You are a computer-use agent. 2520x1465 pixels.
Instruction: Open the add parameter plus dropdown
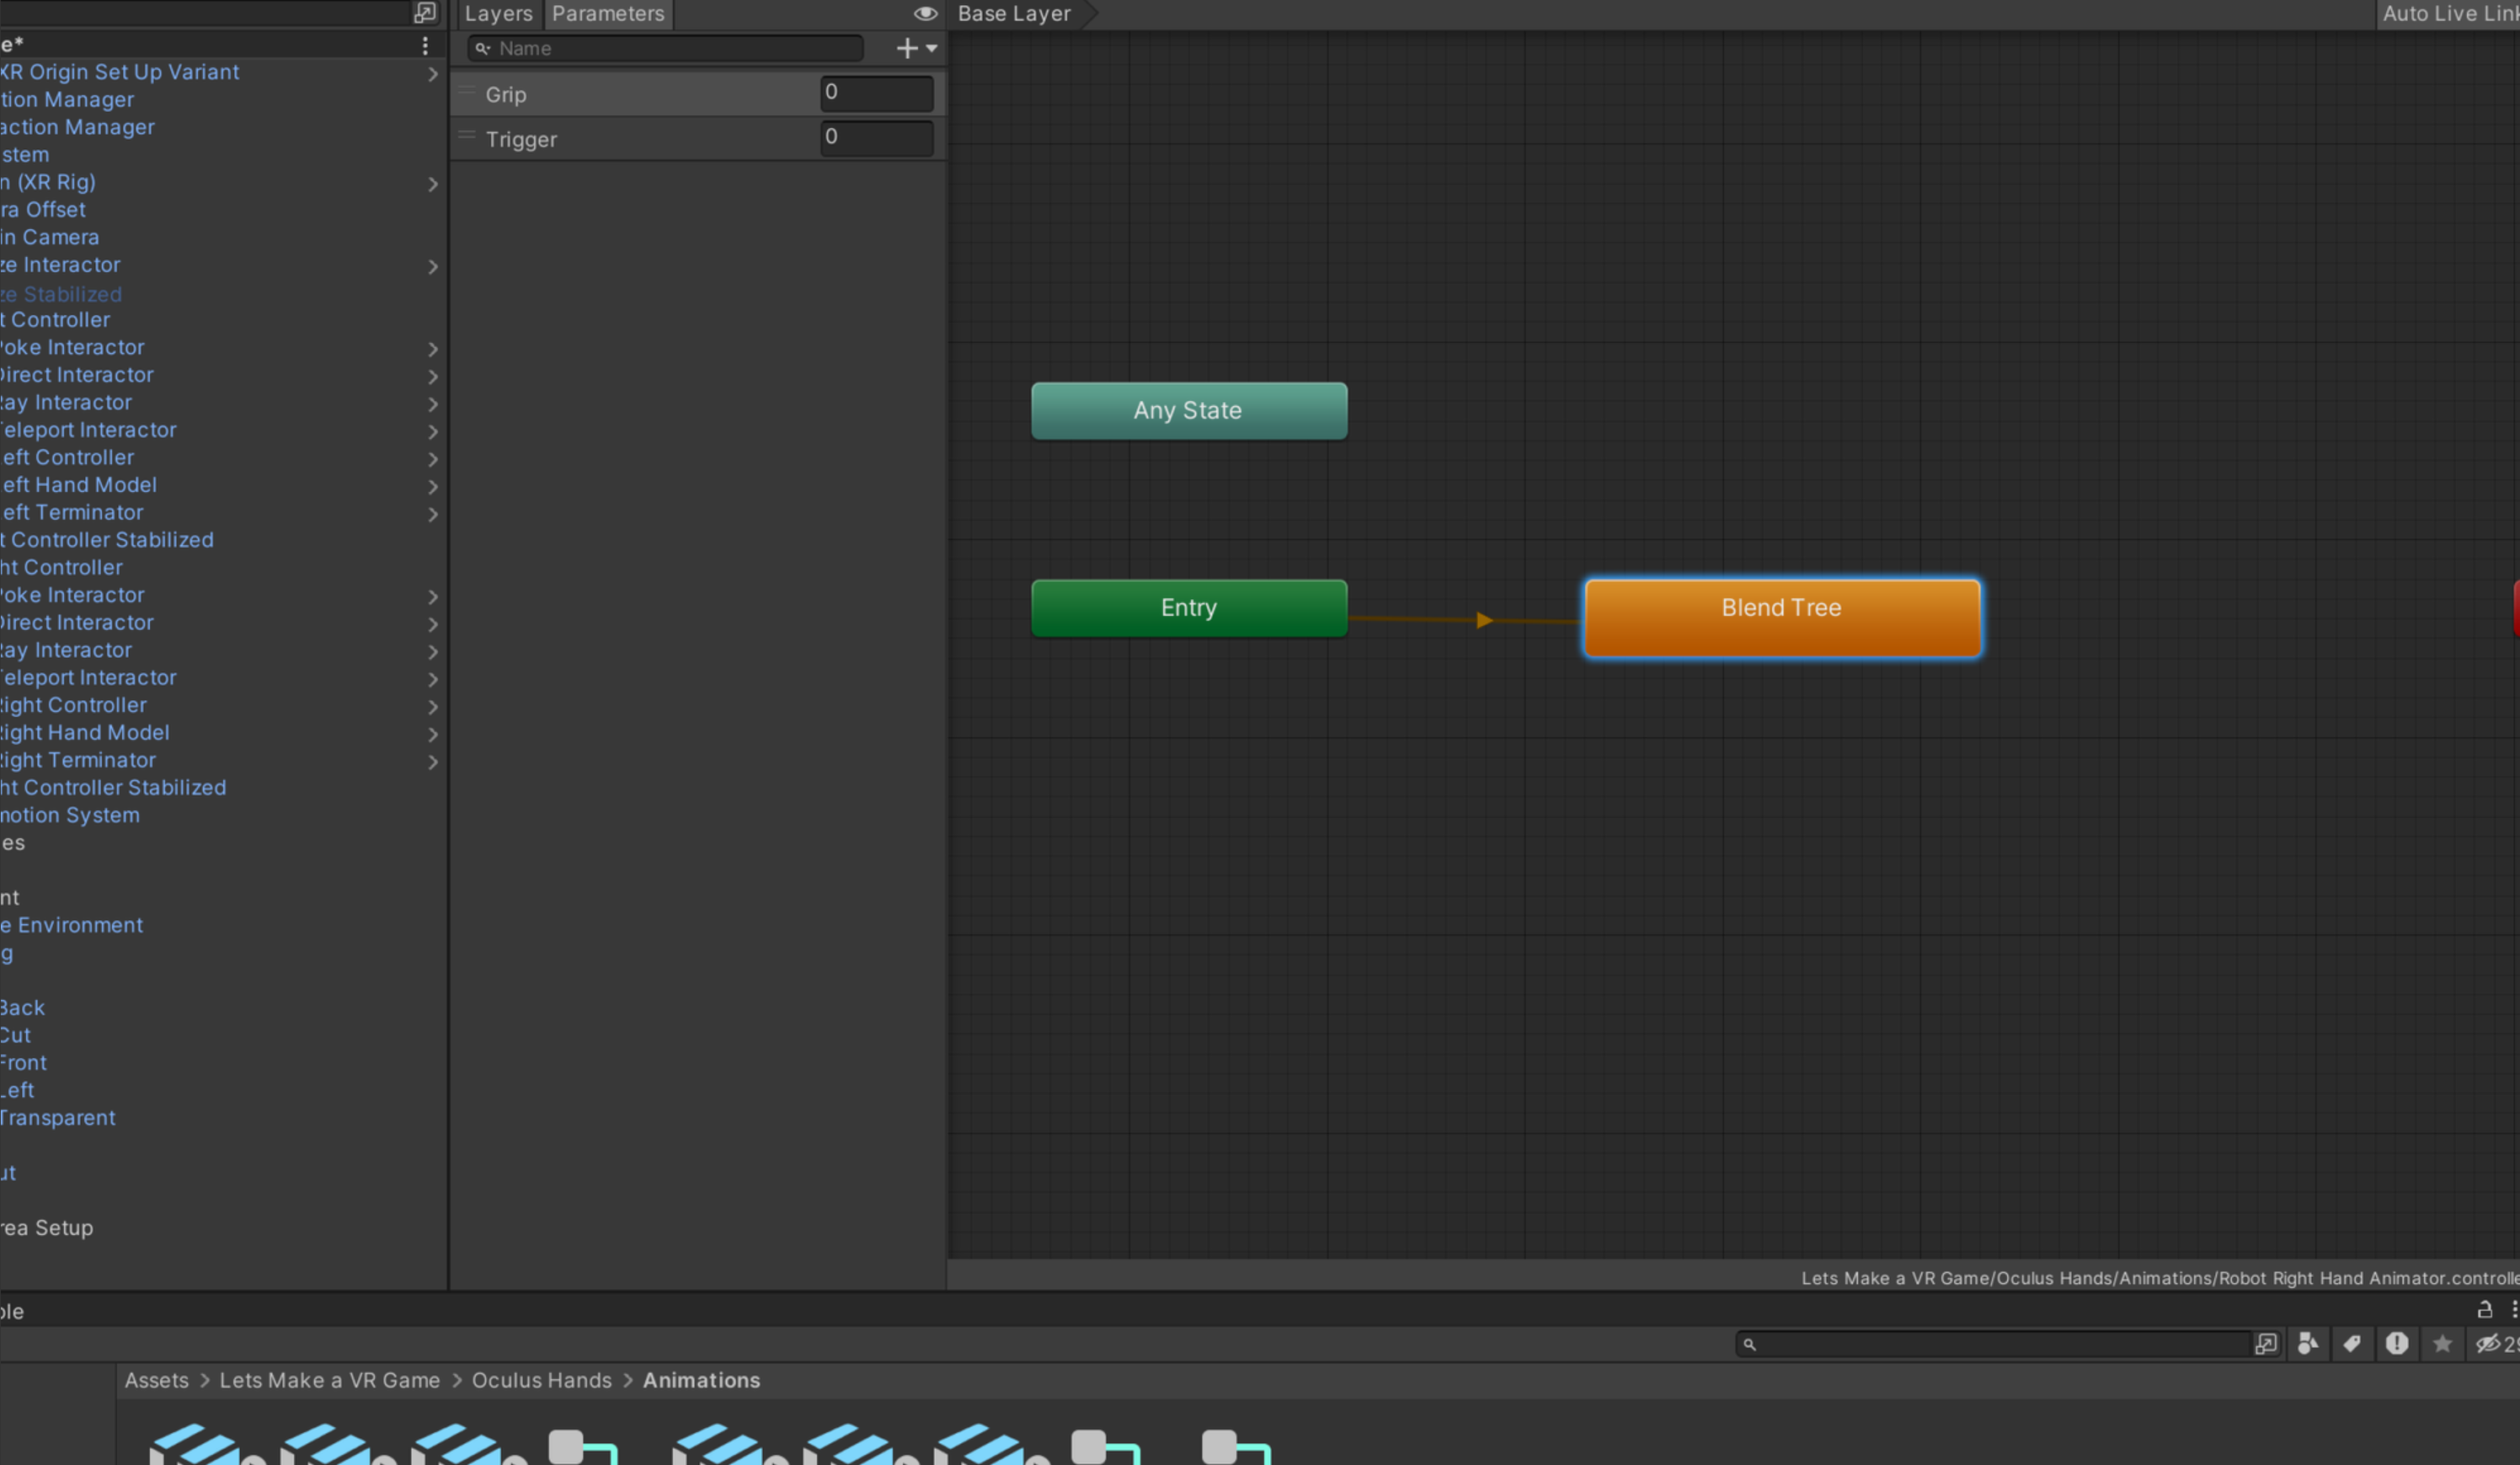(916, 48)
